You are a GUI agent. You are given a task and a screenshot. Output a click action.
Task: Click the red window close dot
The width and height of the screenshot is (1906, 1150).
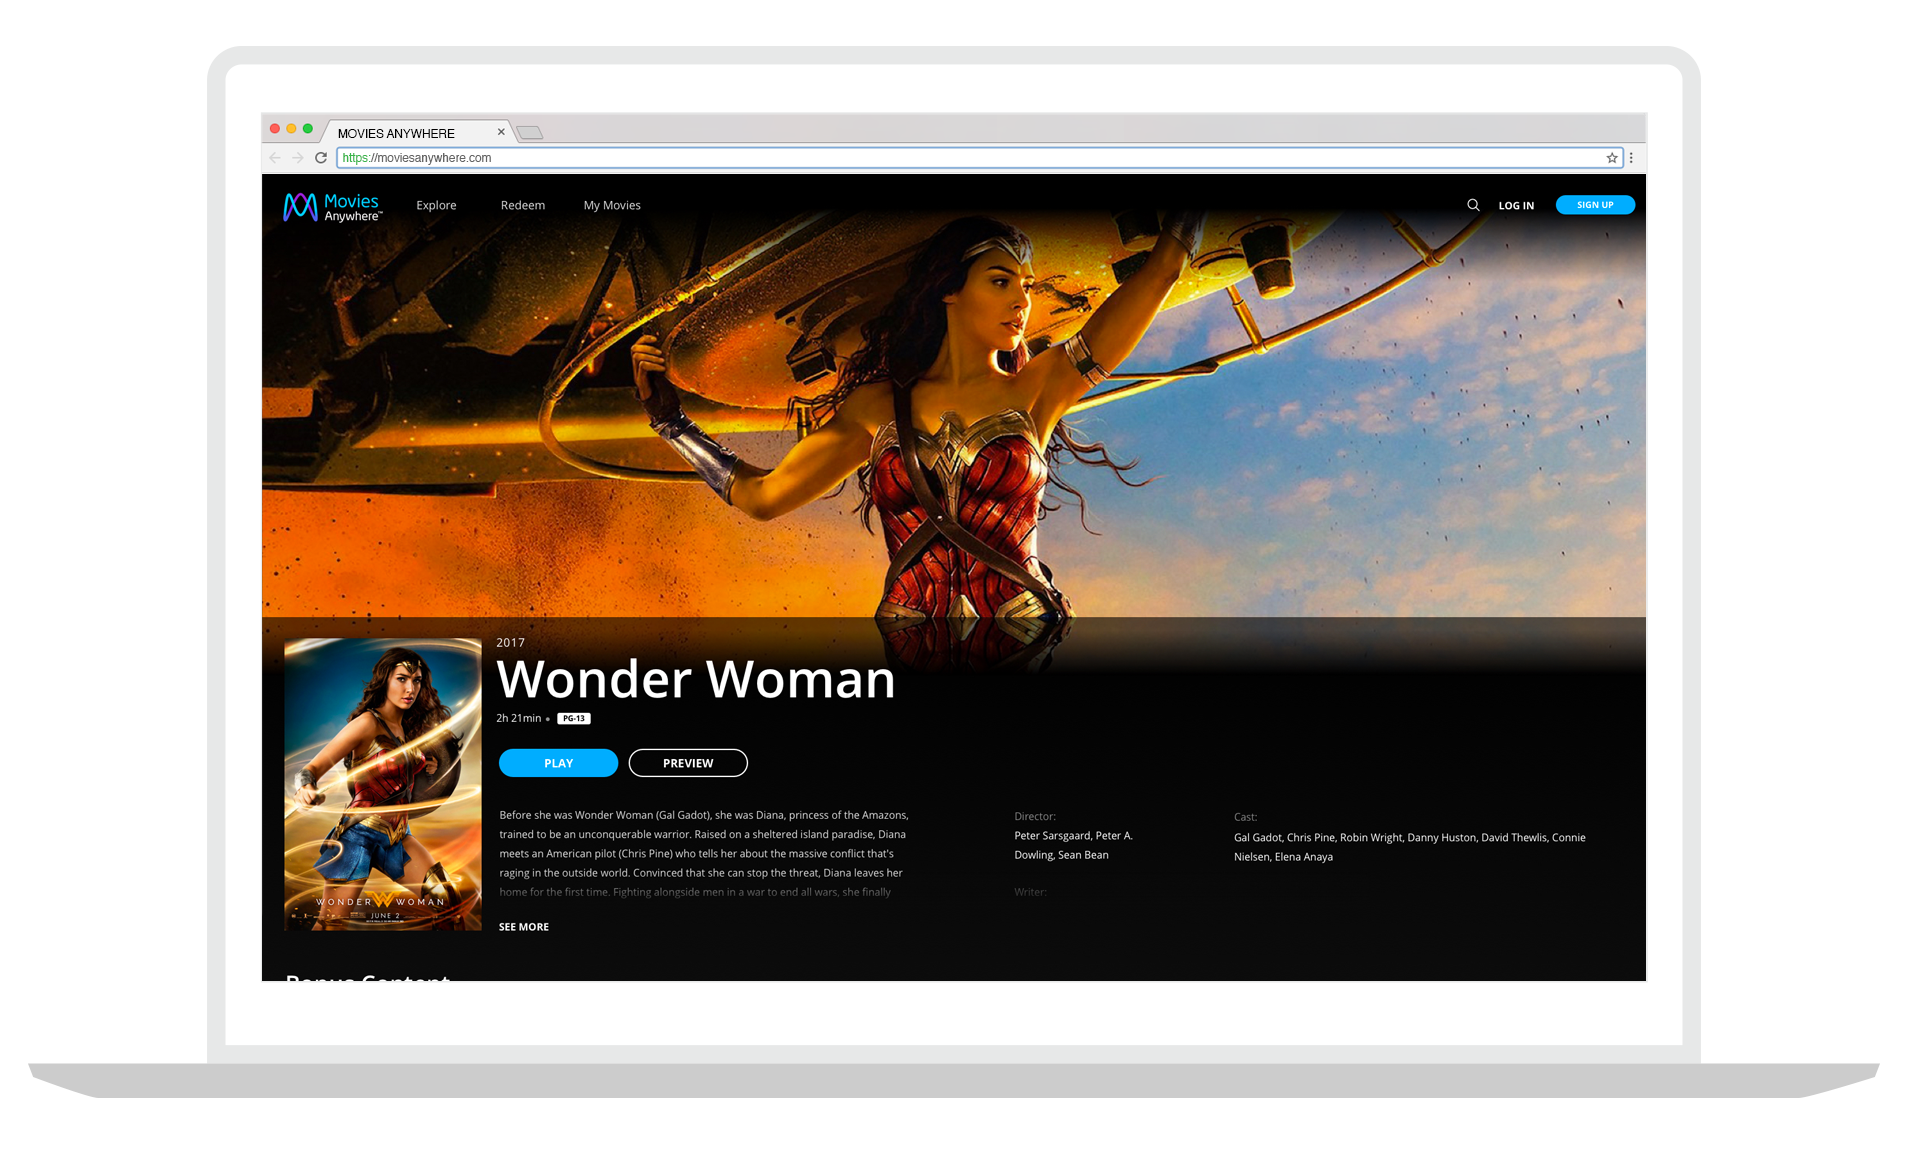click(x=275, y=129)
